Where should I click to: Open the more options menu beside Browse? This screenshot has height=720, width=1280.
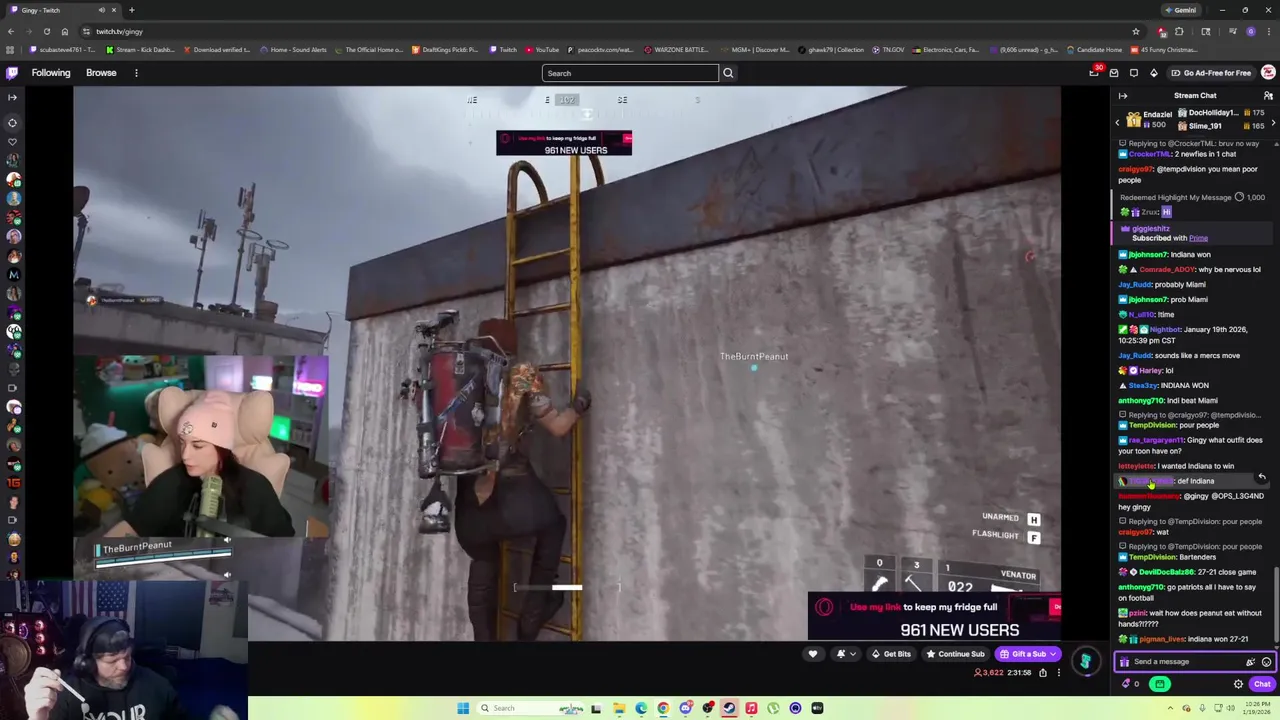(136, 73)
